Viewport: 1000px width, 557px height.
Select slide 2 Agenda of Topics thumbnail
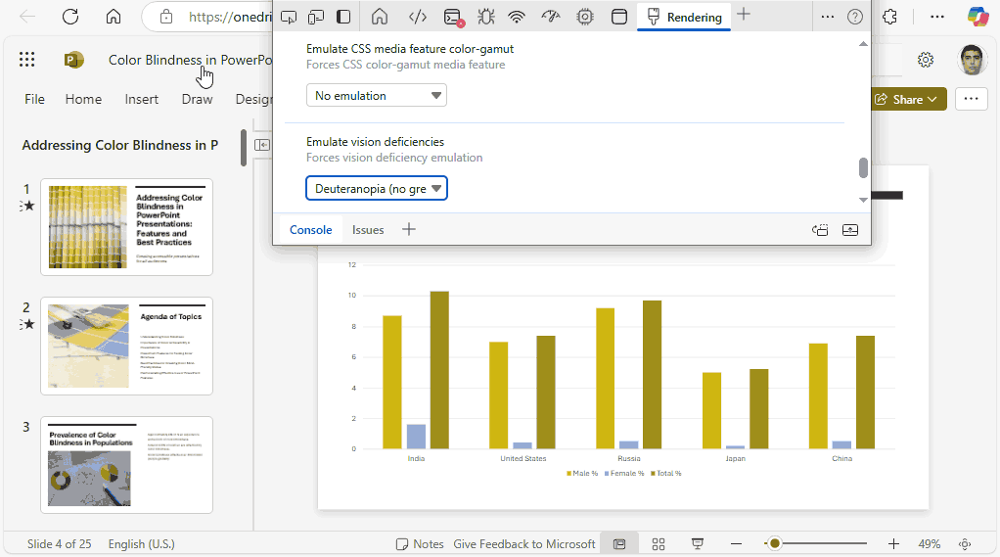(x=126, y=346)
